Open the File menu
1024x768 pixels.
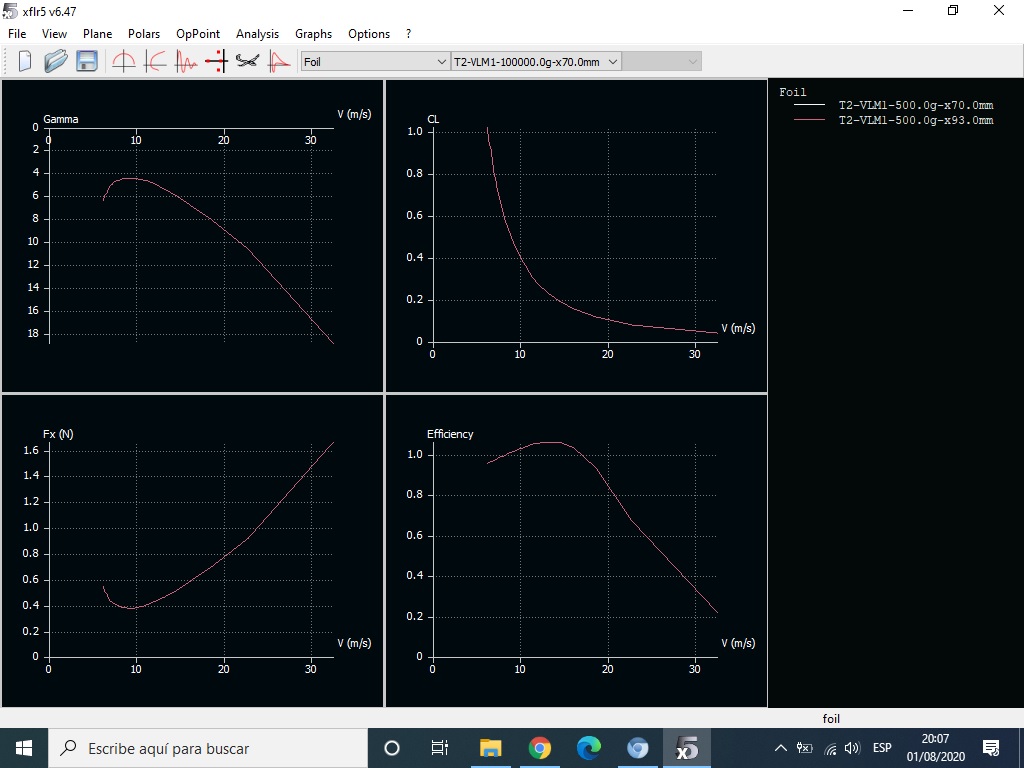tap(17, 34)
